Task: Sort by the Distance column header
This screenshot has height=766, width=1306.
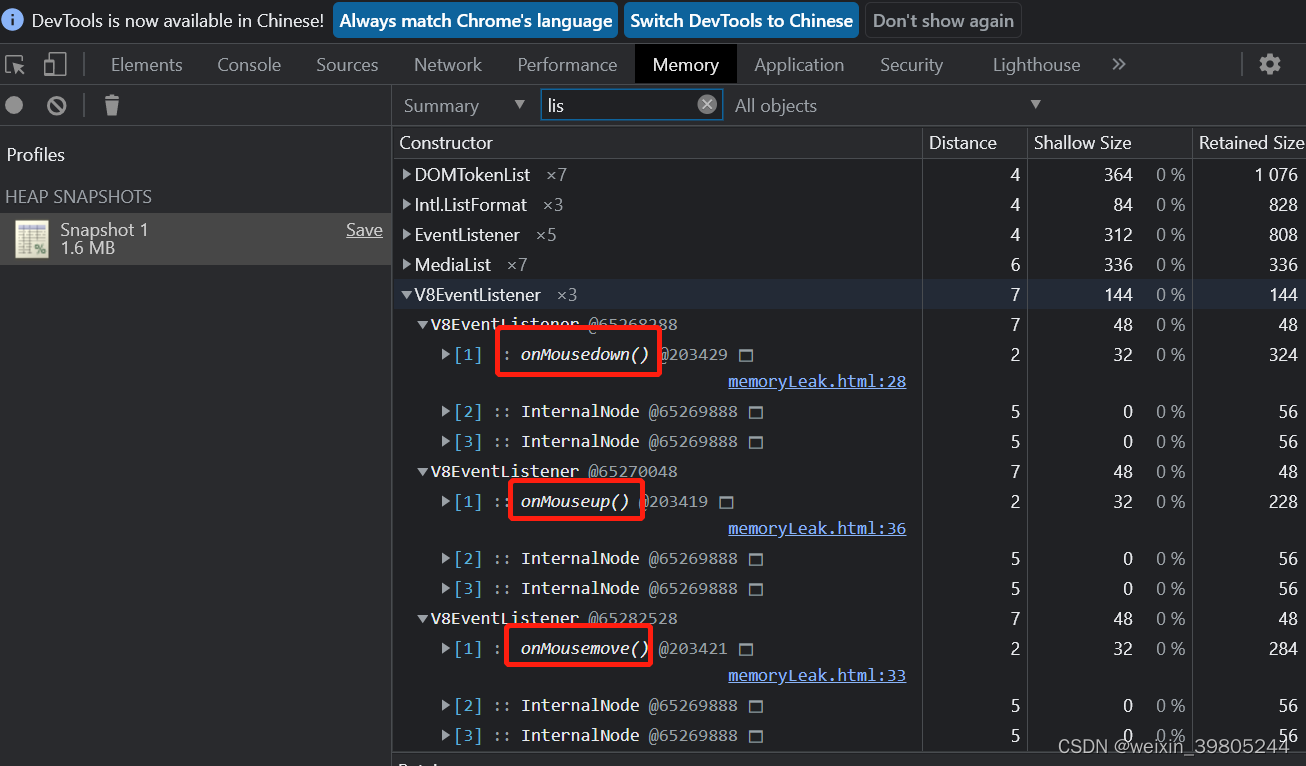Action: point(974,143)
